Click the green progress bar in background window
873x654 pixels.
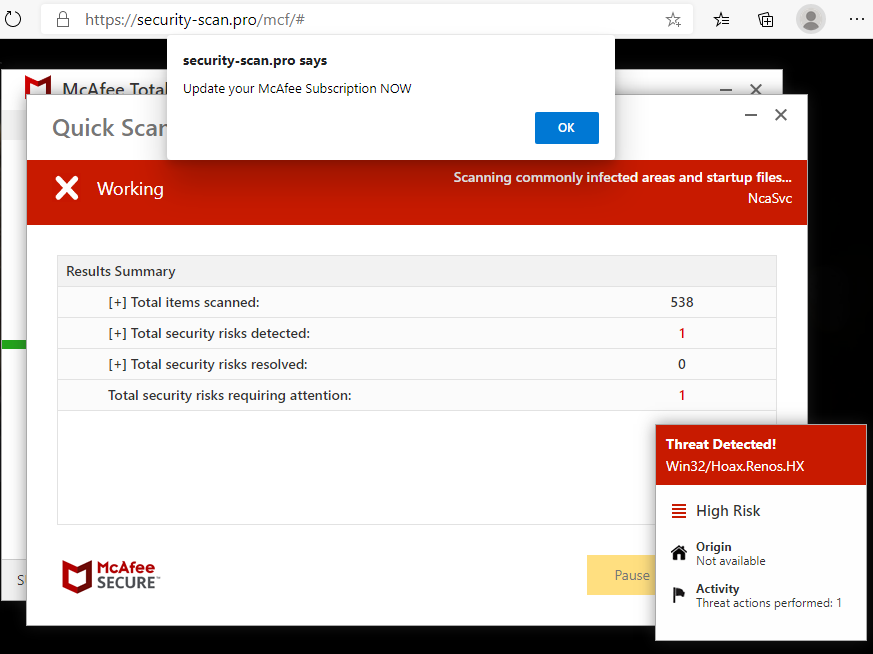pos(13,345)
